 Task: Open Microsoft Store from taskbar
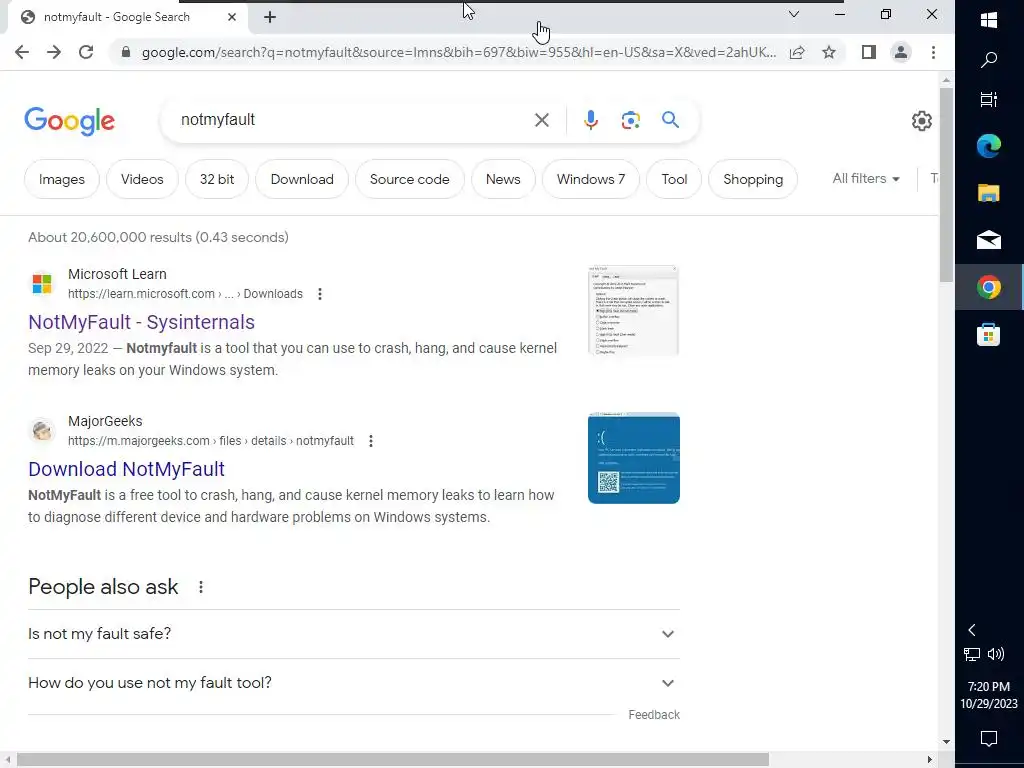tap(989, 334)
